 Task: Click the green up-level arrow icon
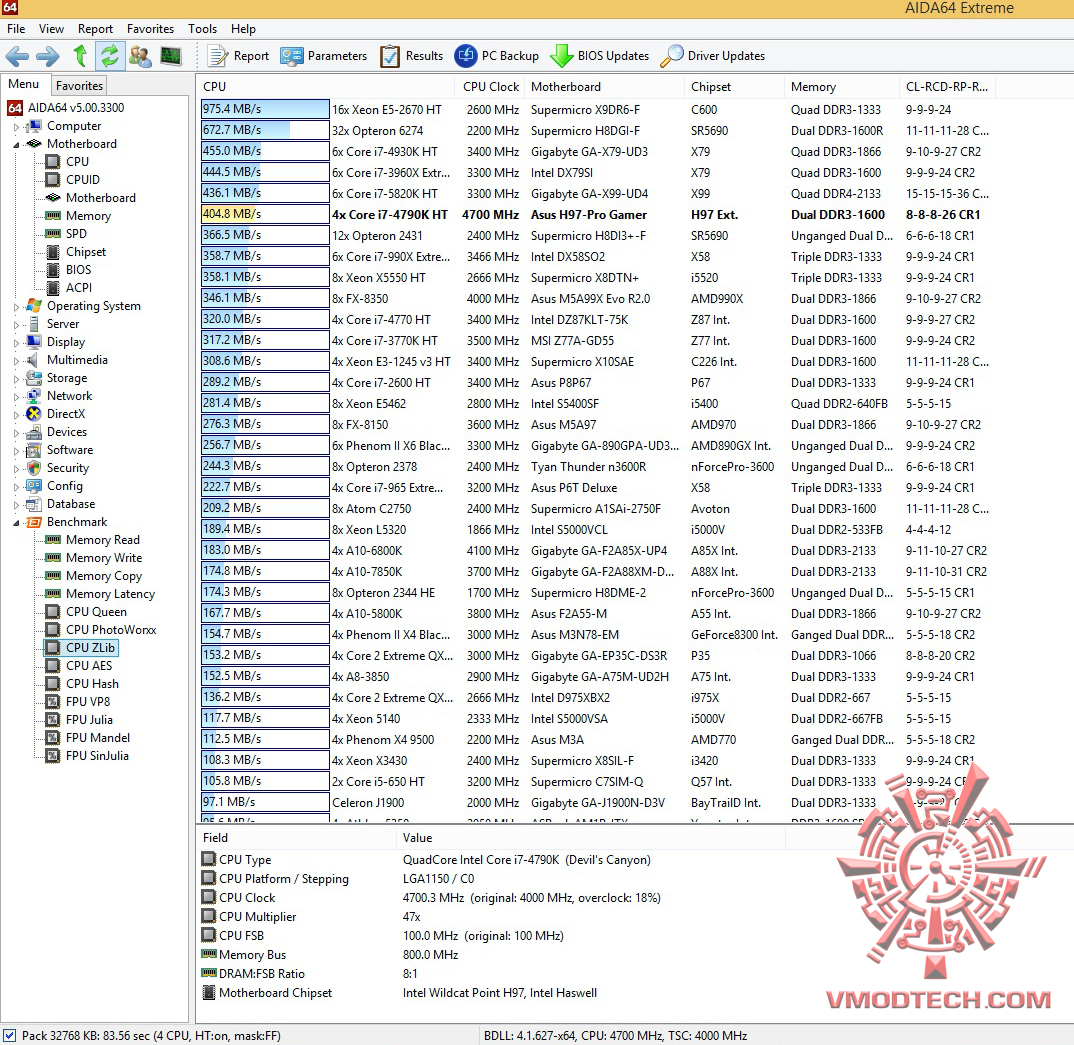[x=80, y=56]
